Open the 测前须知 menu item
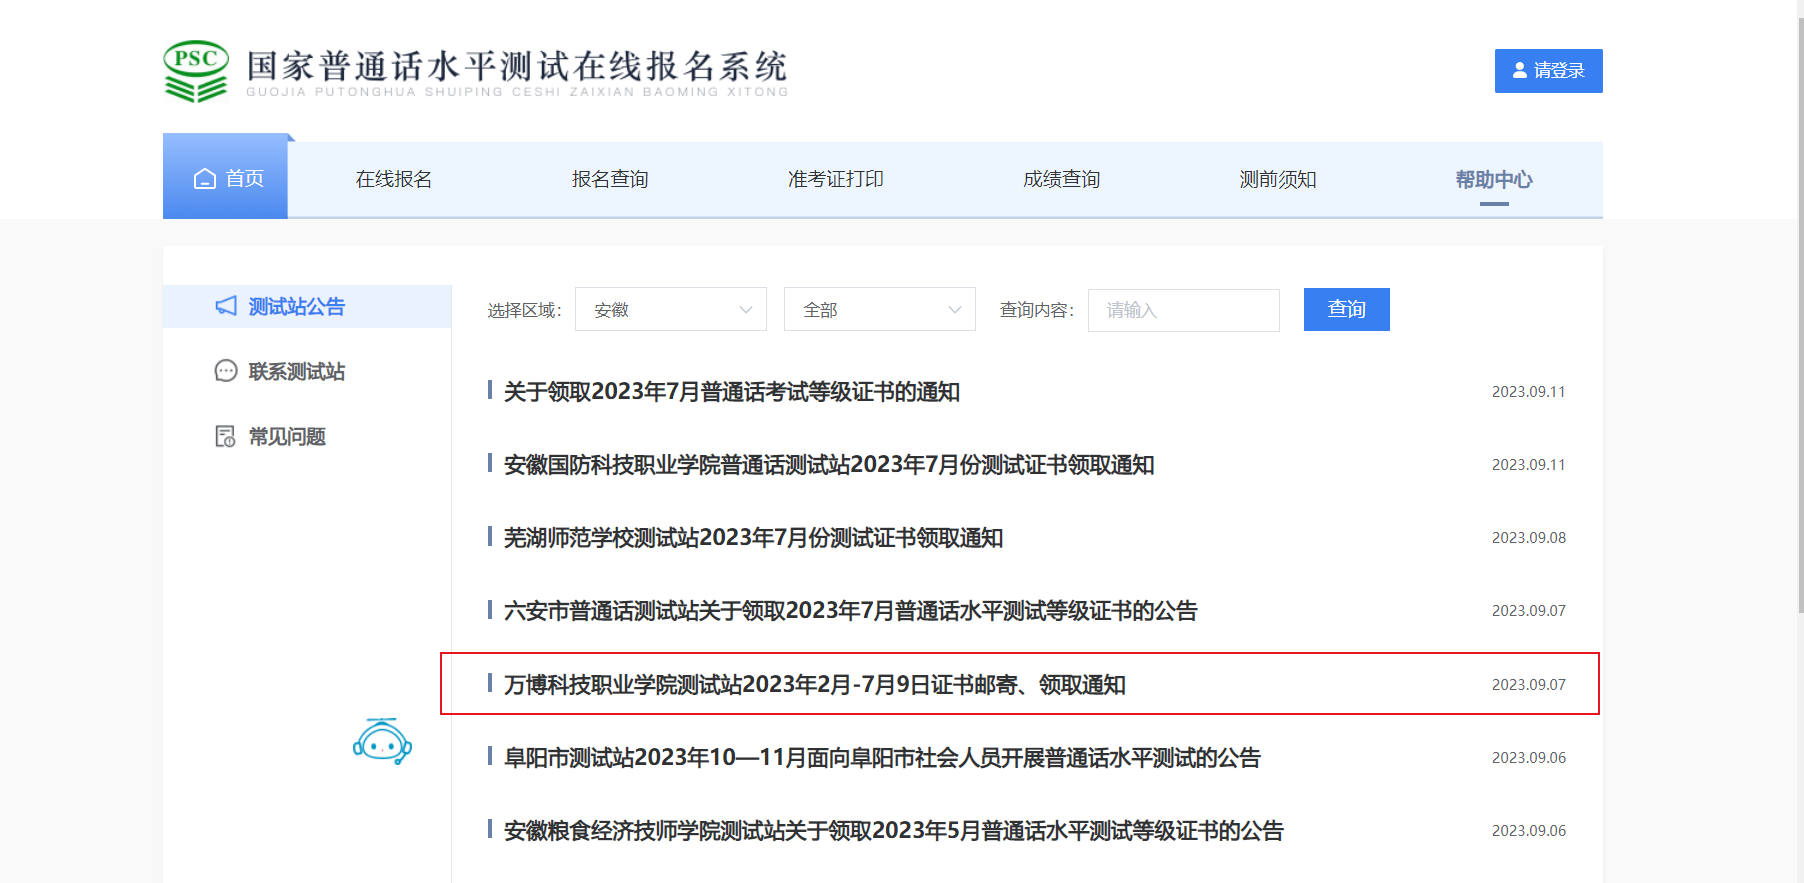The height and width of the screenshot is (883, 1804). click(1278, 179)
